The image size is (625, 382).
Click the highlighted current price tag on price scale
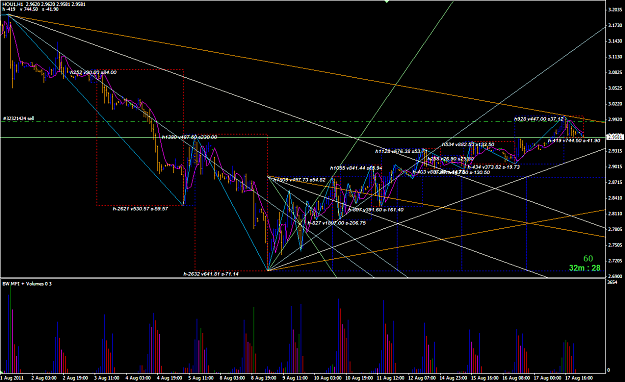click(x=614, y=137)
